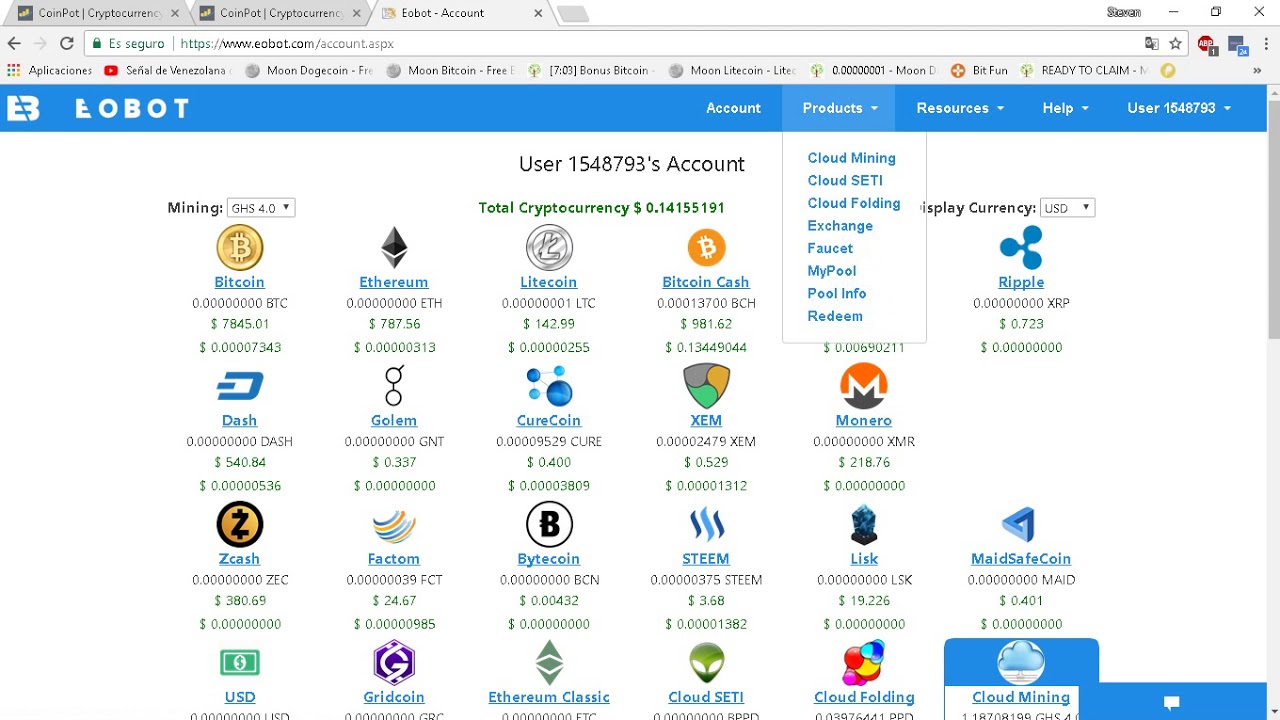The image size is (1280, 720).
Task: Click the Factom logo icon
Action: pos(394,526)
